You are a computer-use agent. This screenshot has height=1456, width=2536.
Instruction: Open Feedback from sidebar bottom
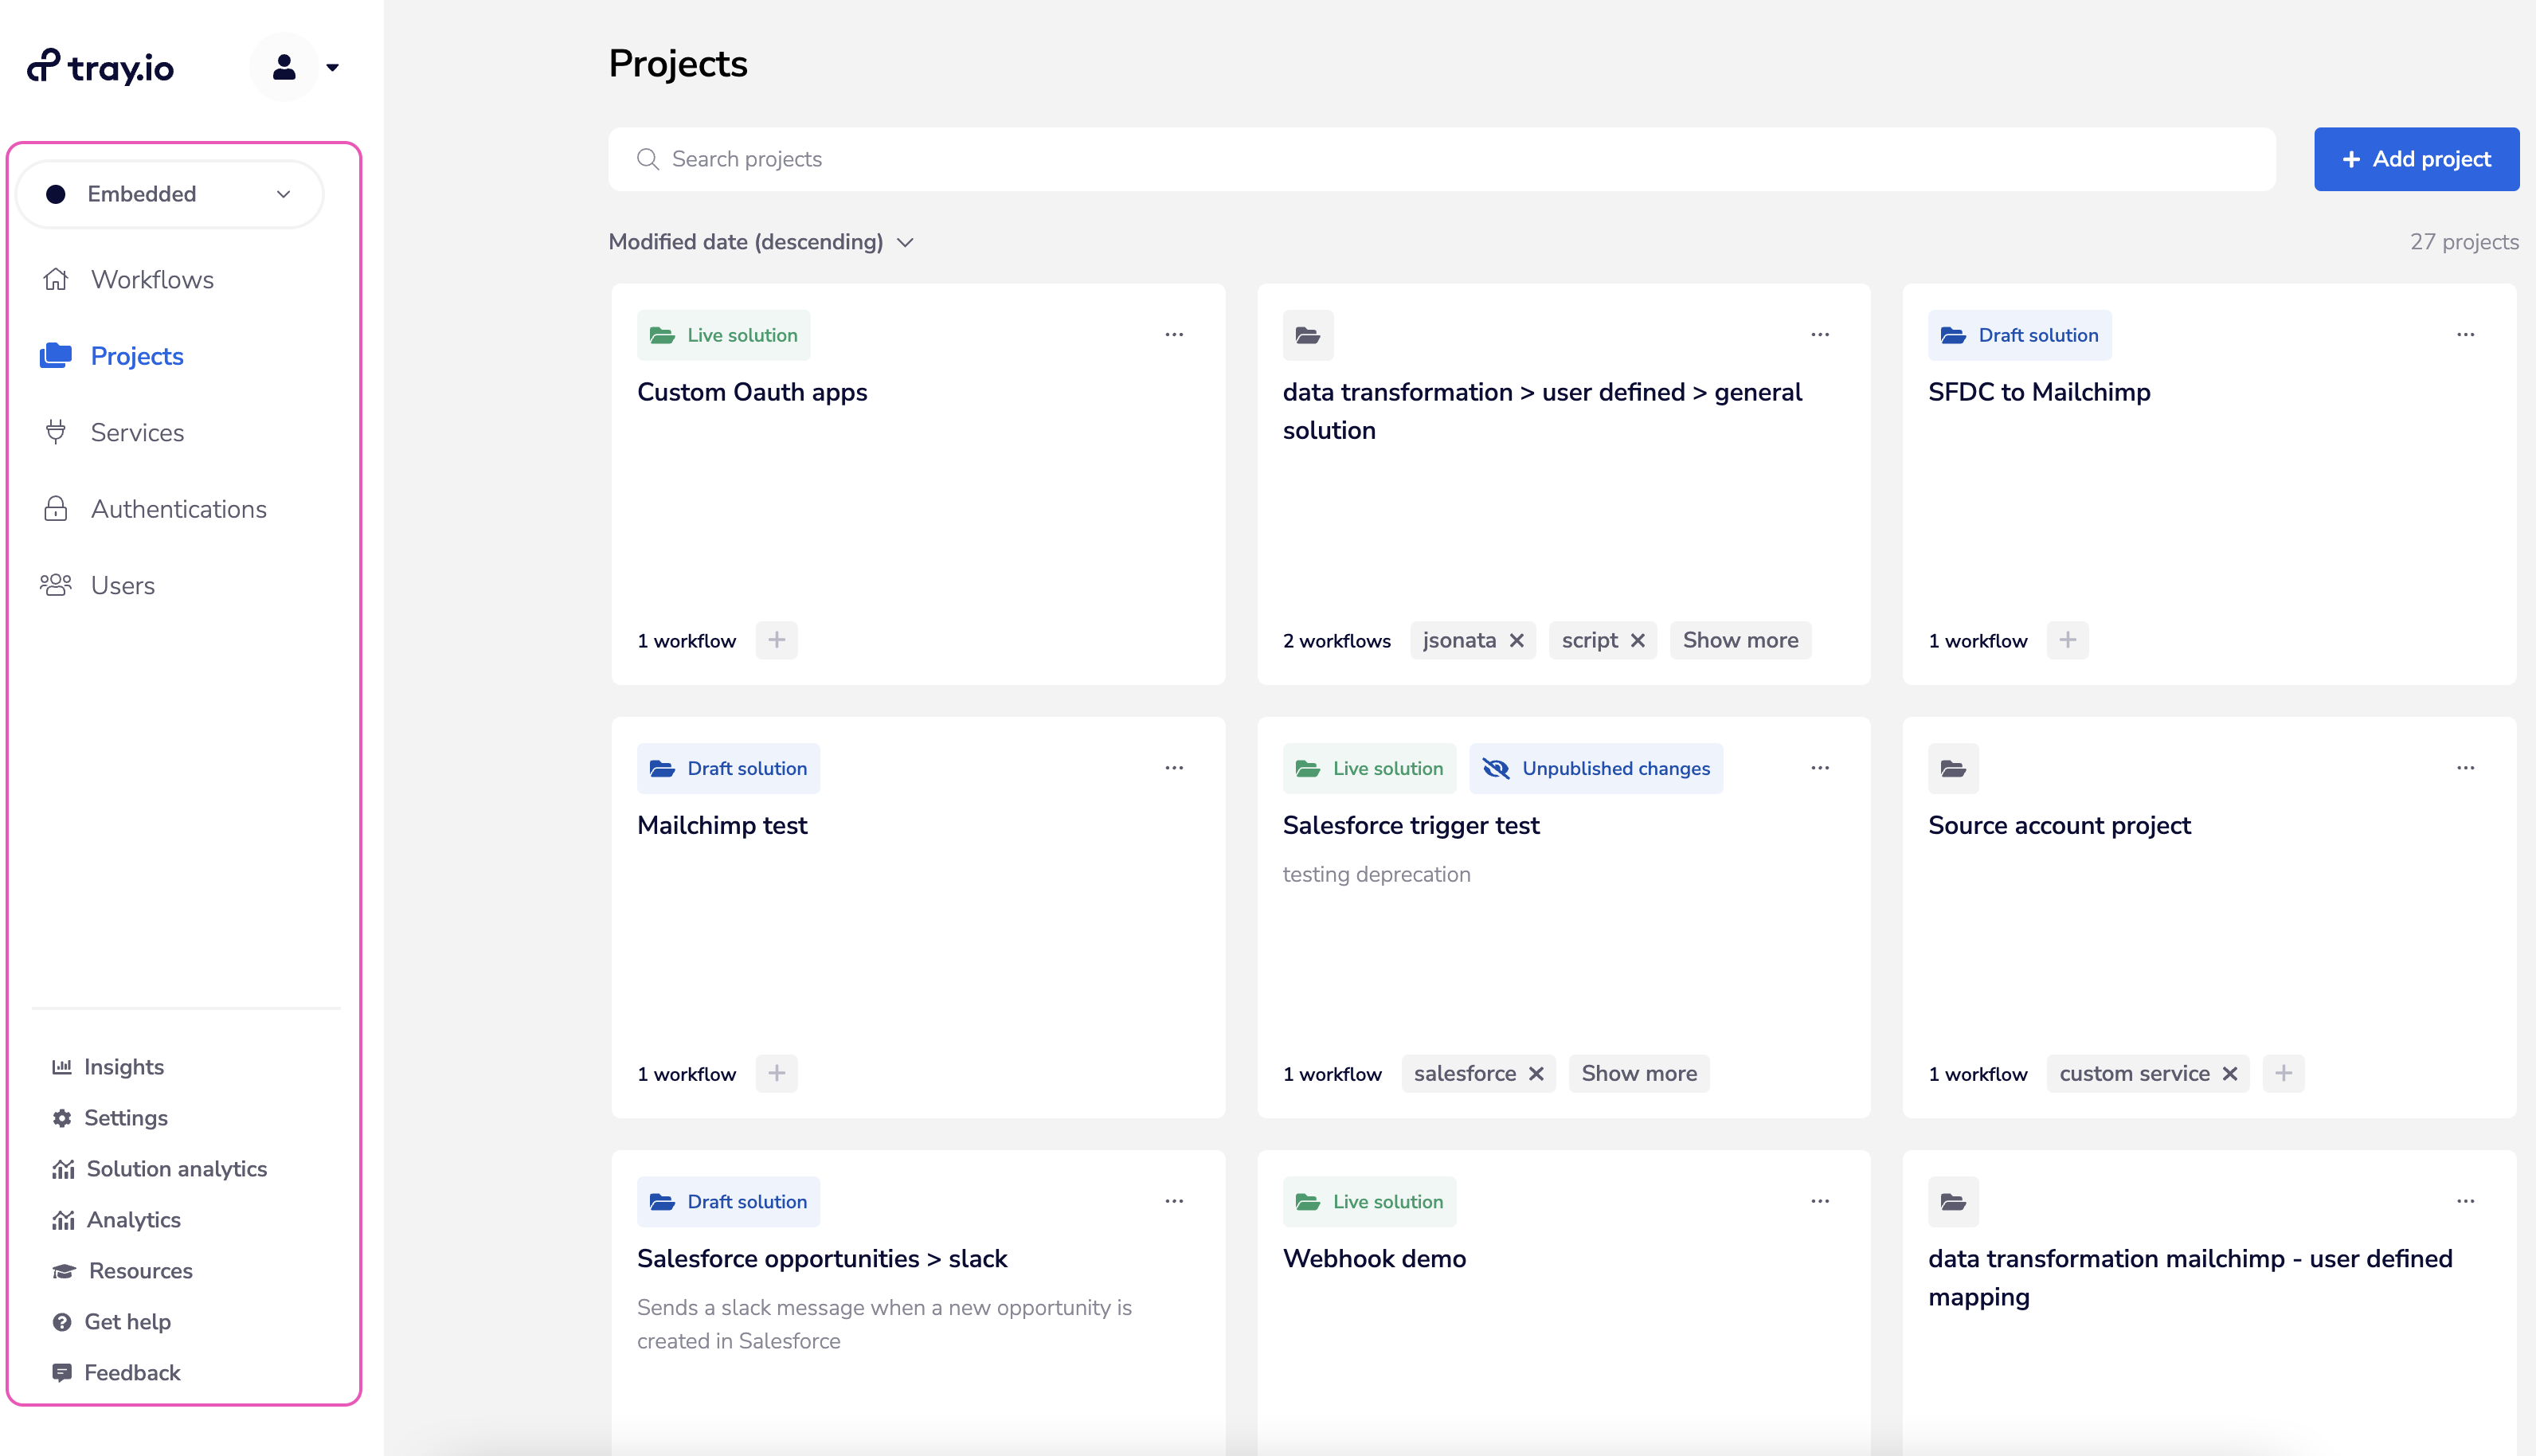(x=131, y=1373)
